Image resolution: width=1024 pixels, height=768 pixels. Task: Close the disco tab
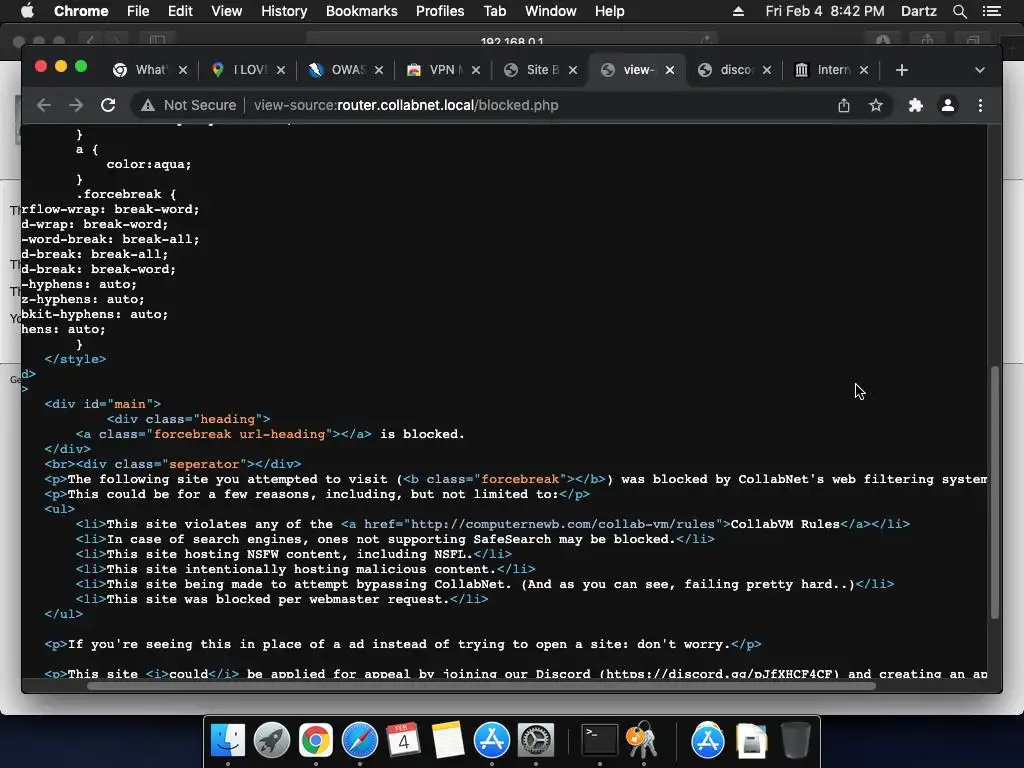[x=767, y=70]
